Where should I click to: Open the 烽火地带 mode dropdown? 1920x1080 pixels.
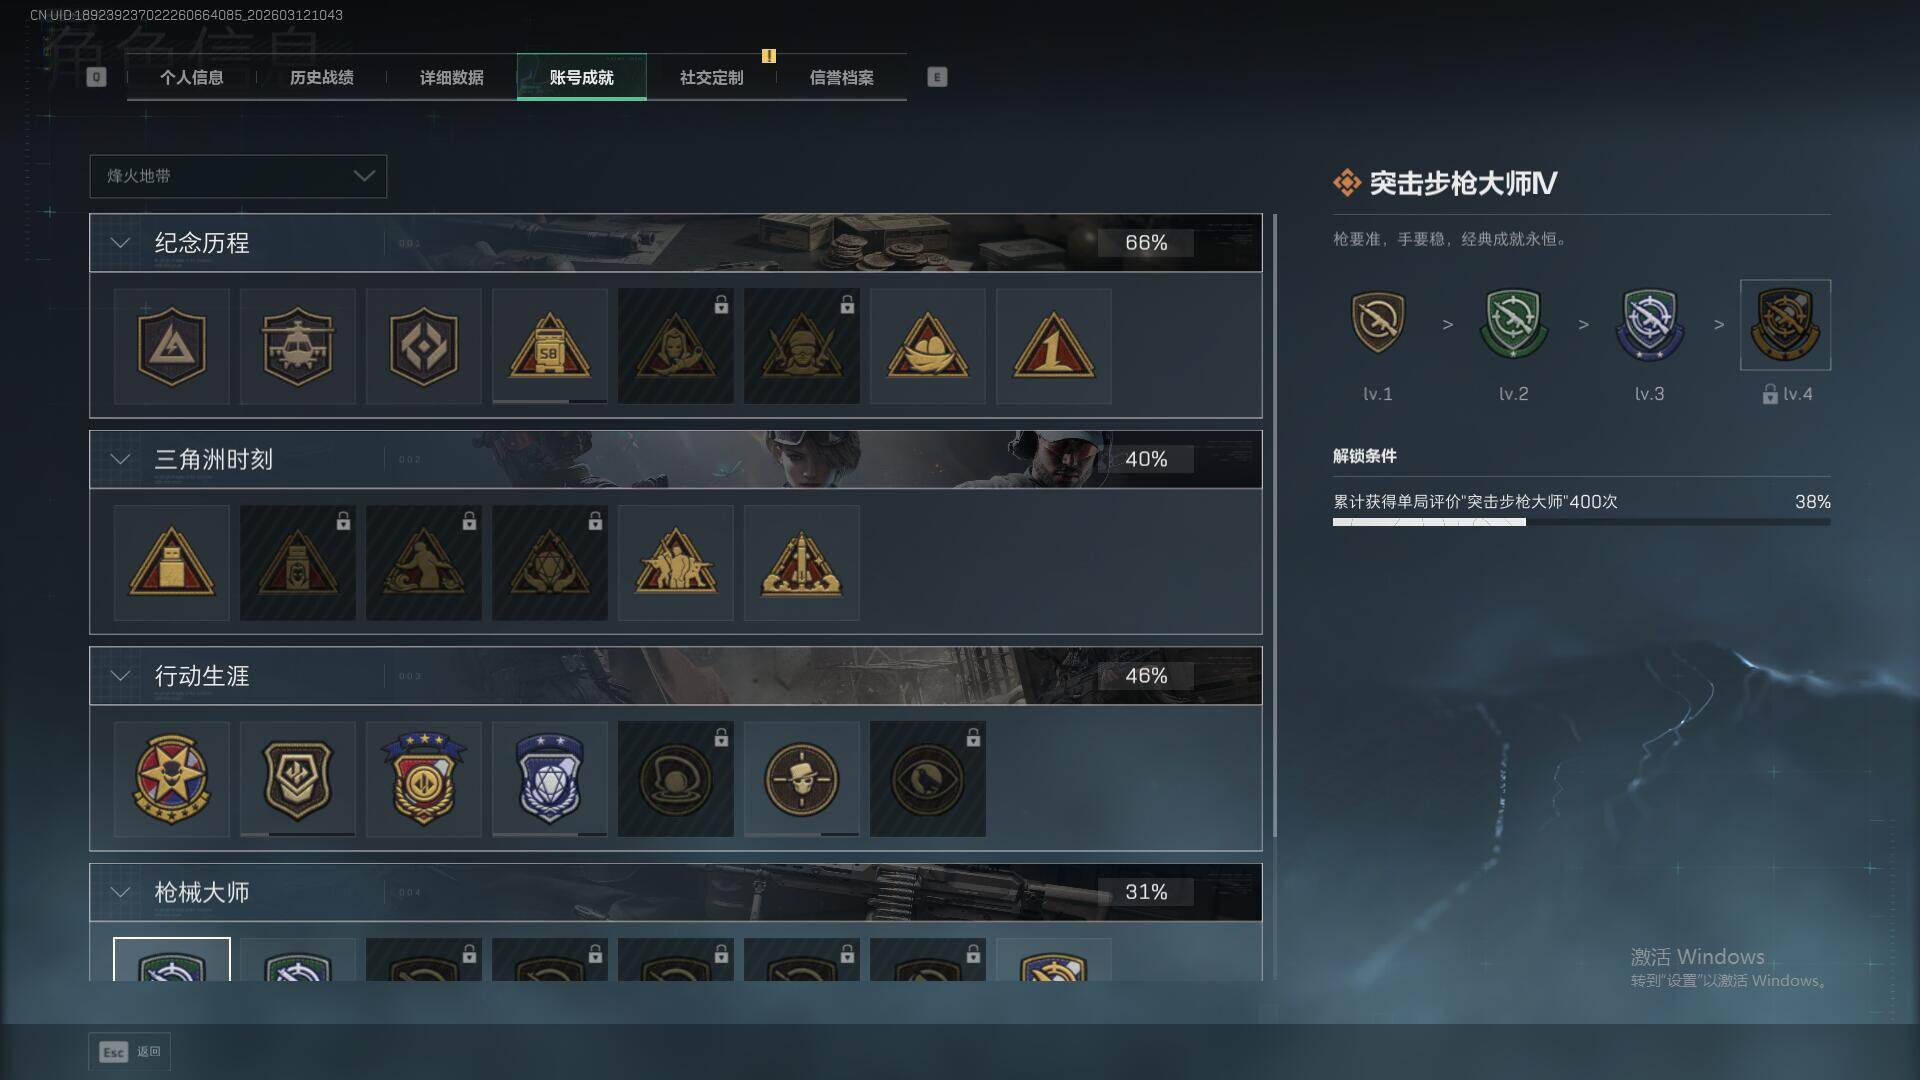(238, 176)
